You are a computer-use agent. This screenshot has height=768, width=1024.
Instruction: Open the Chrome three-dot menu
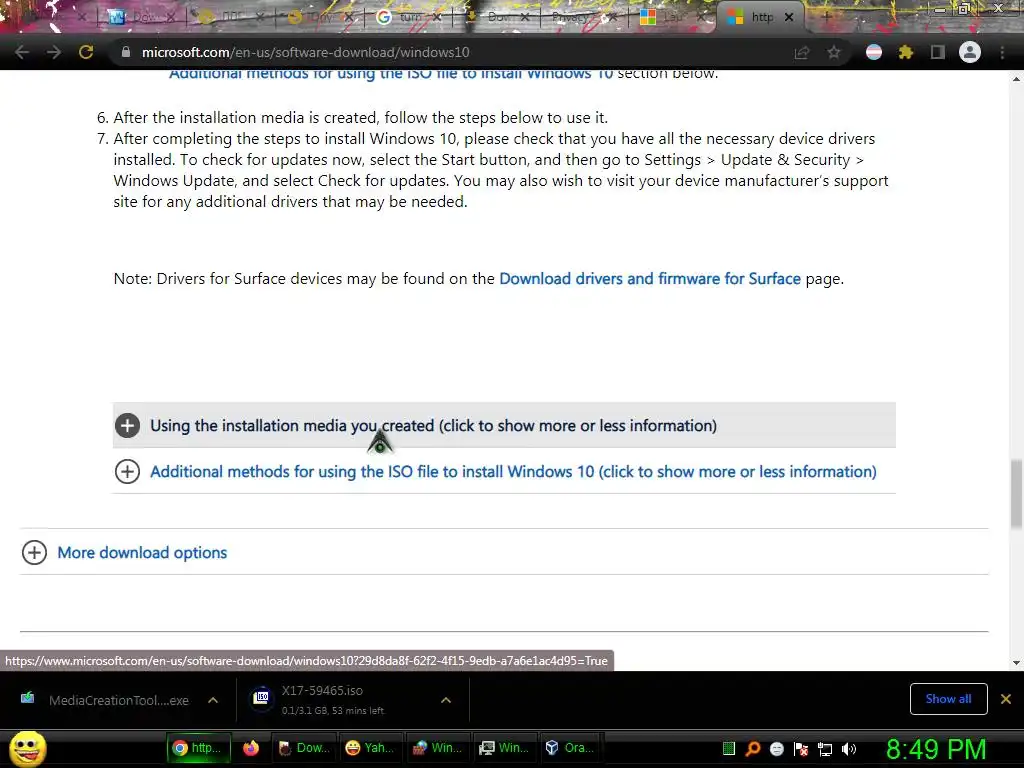(x=1002, y=52)
